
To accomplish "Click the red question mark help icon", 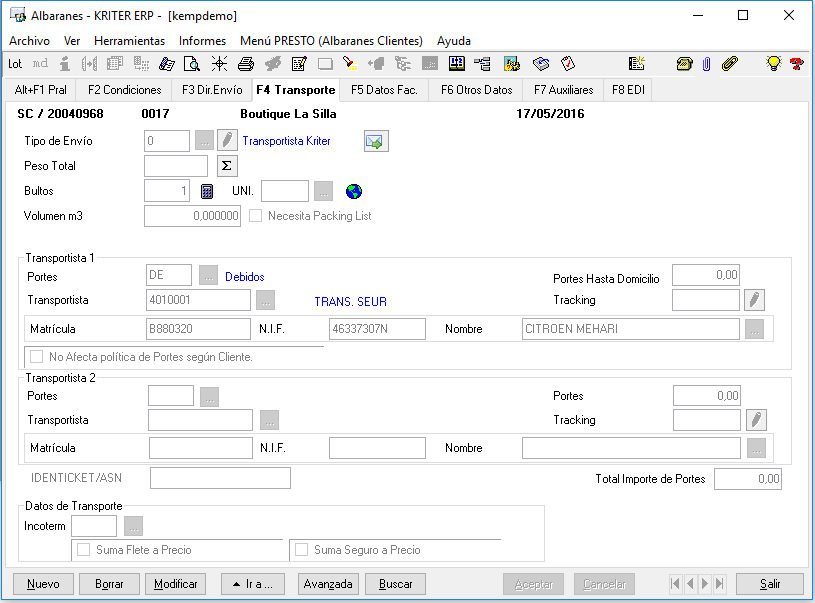I will (796, 64).
